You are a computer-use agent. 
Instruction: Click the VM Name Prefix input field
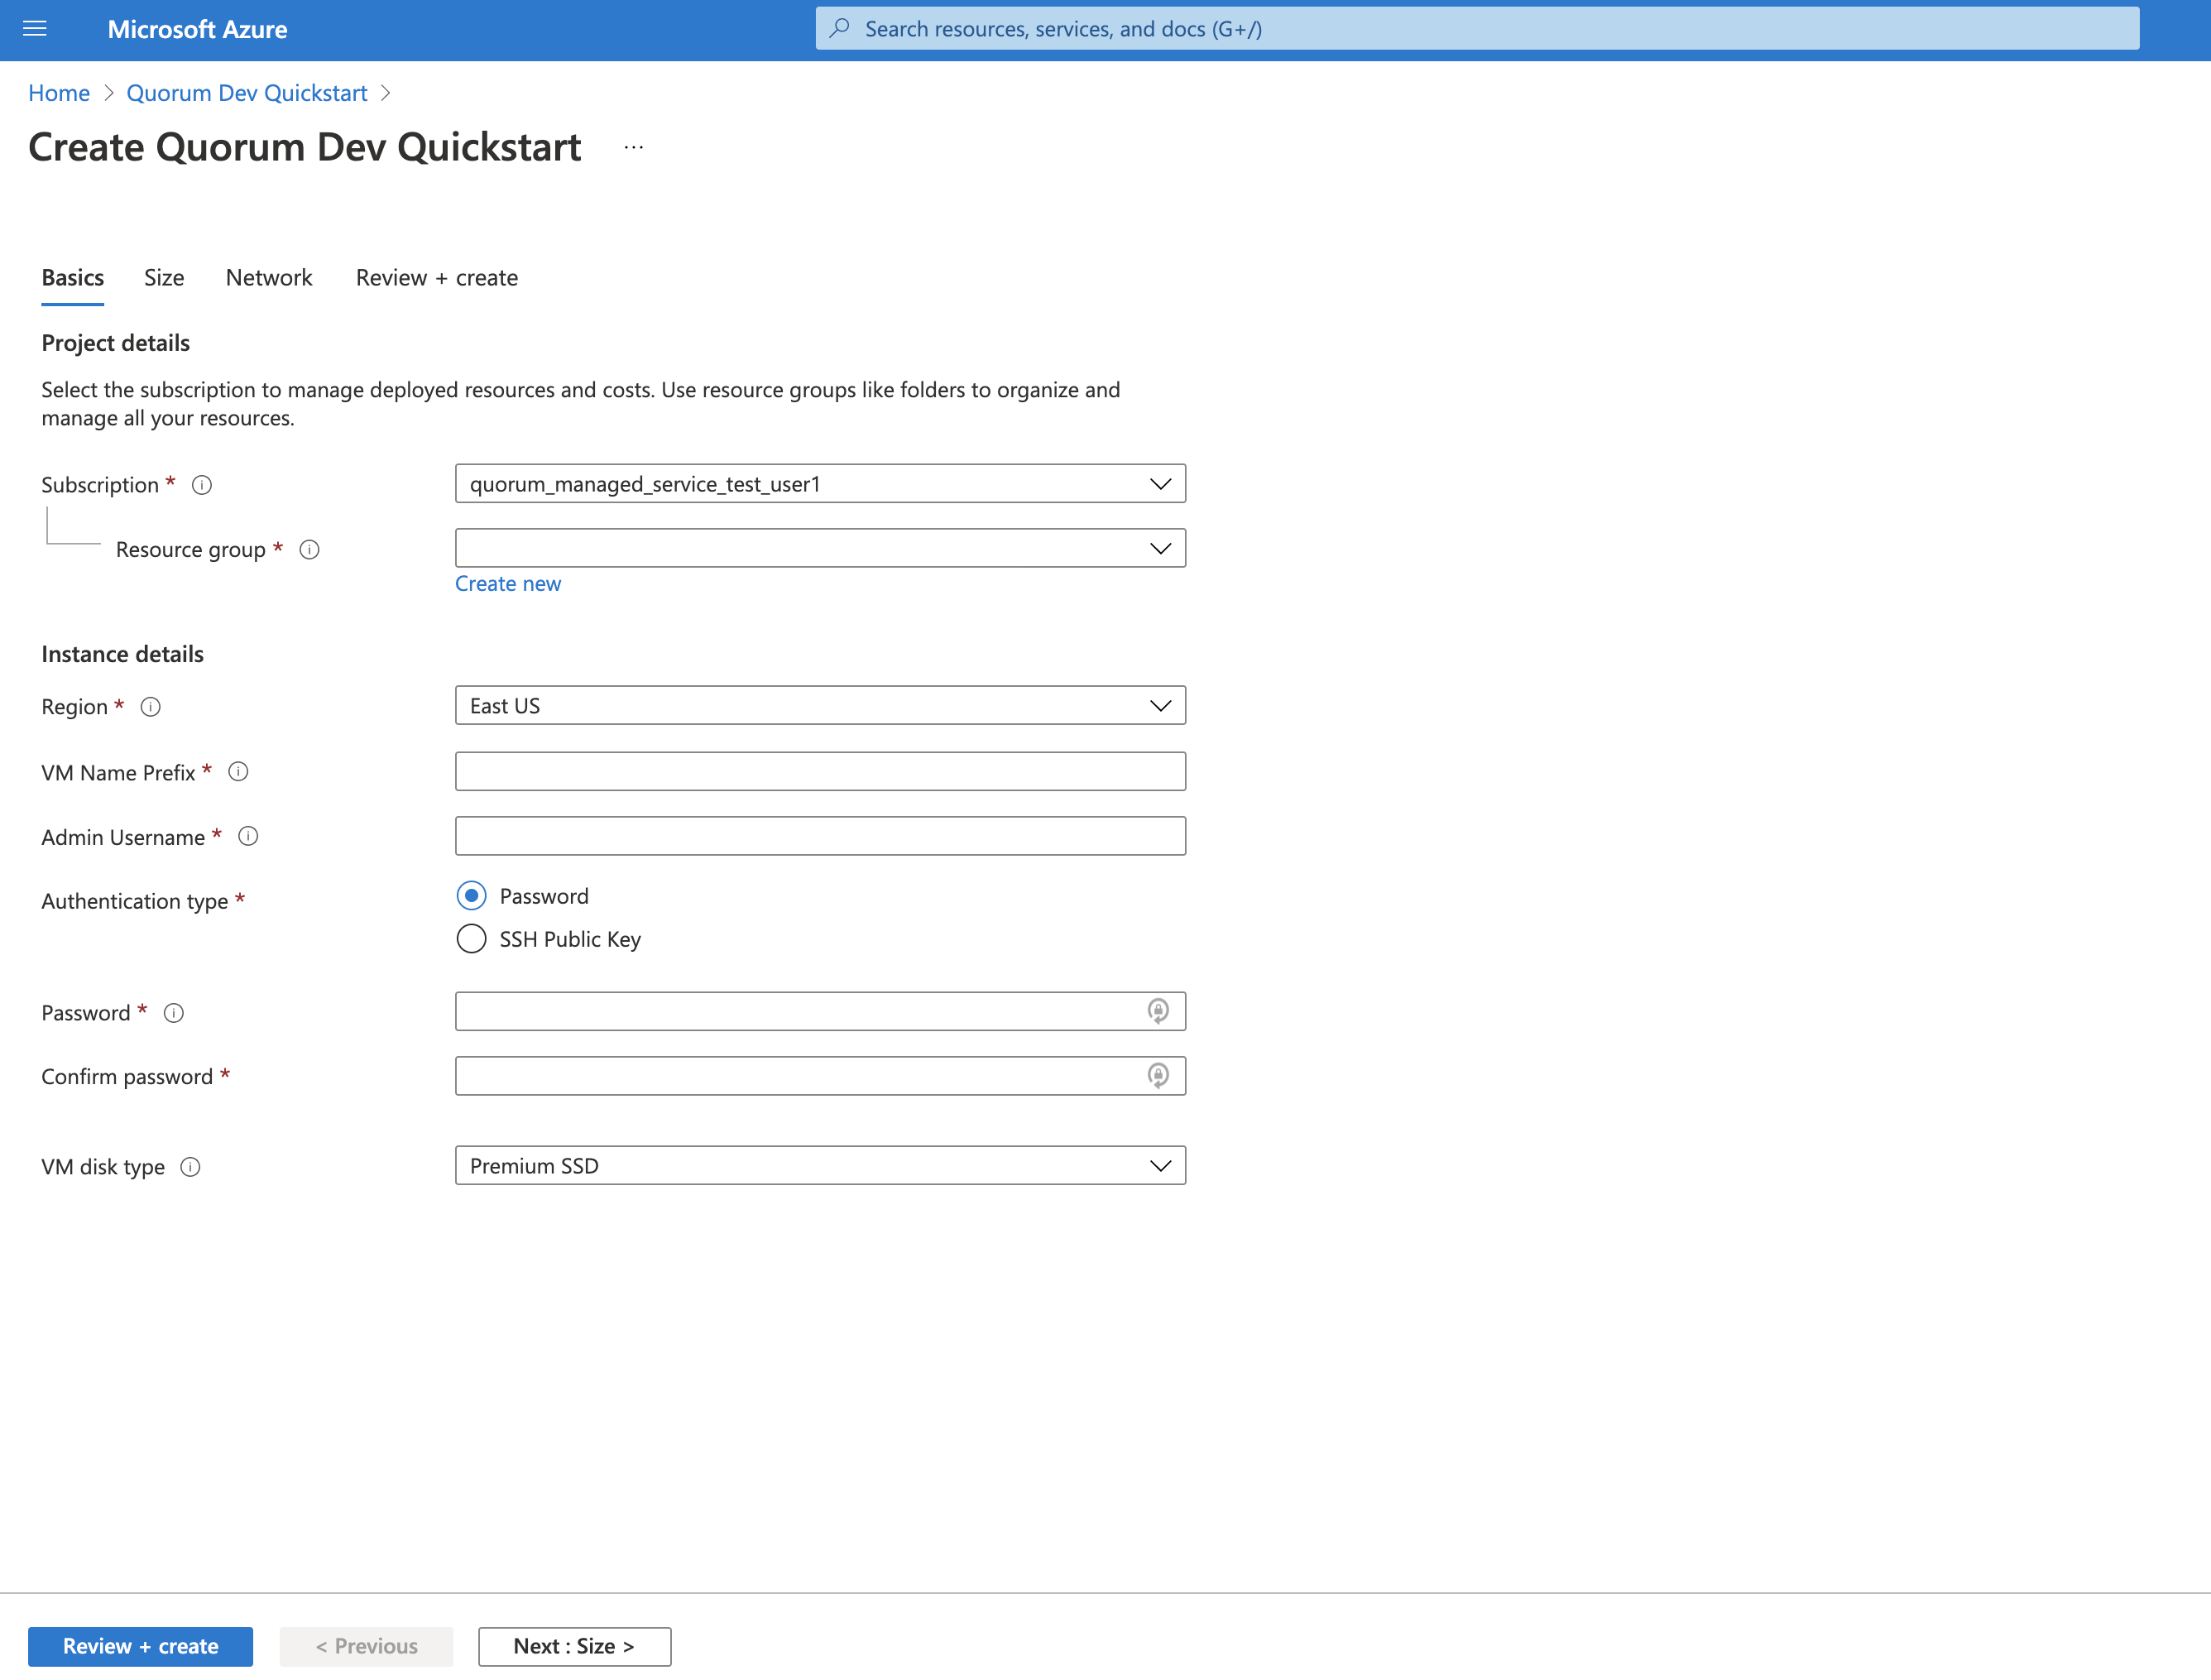(821, 771)
